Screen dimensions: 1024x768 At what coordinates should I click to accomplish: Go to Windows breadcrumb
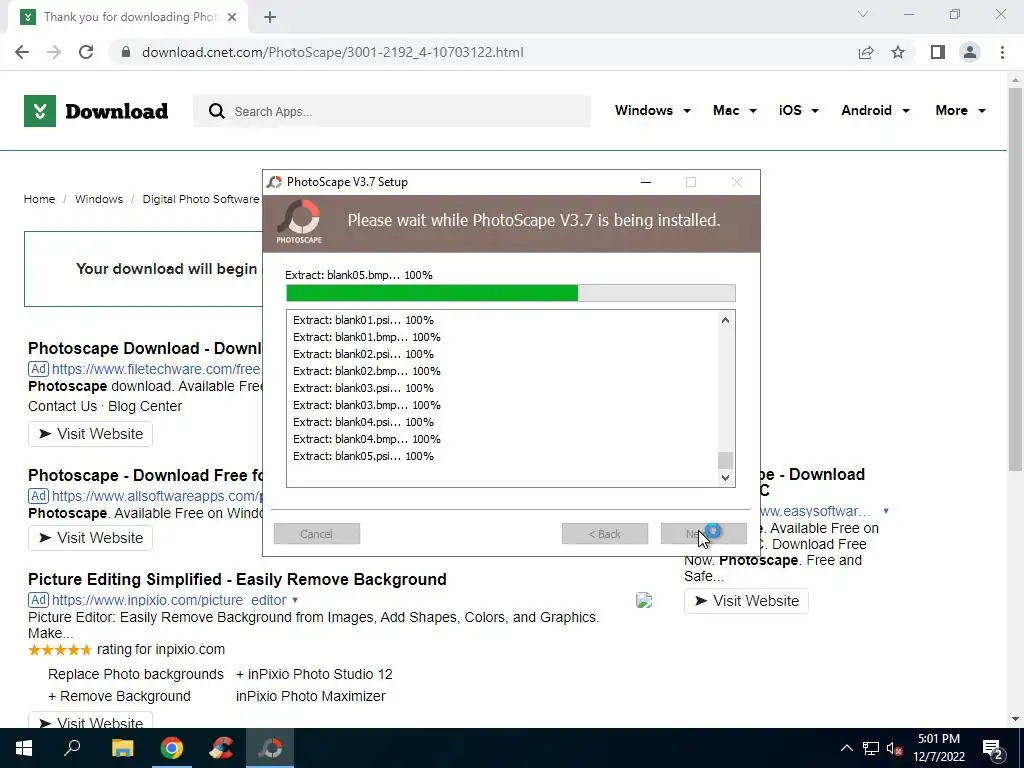(x=99, y=199)
